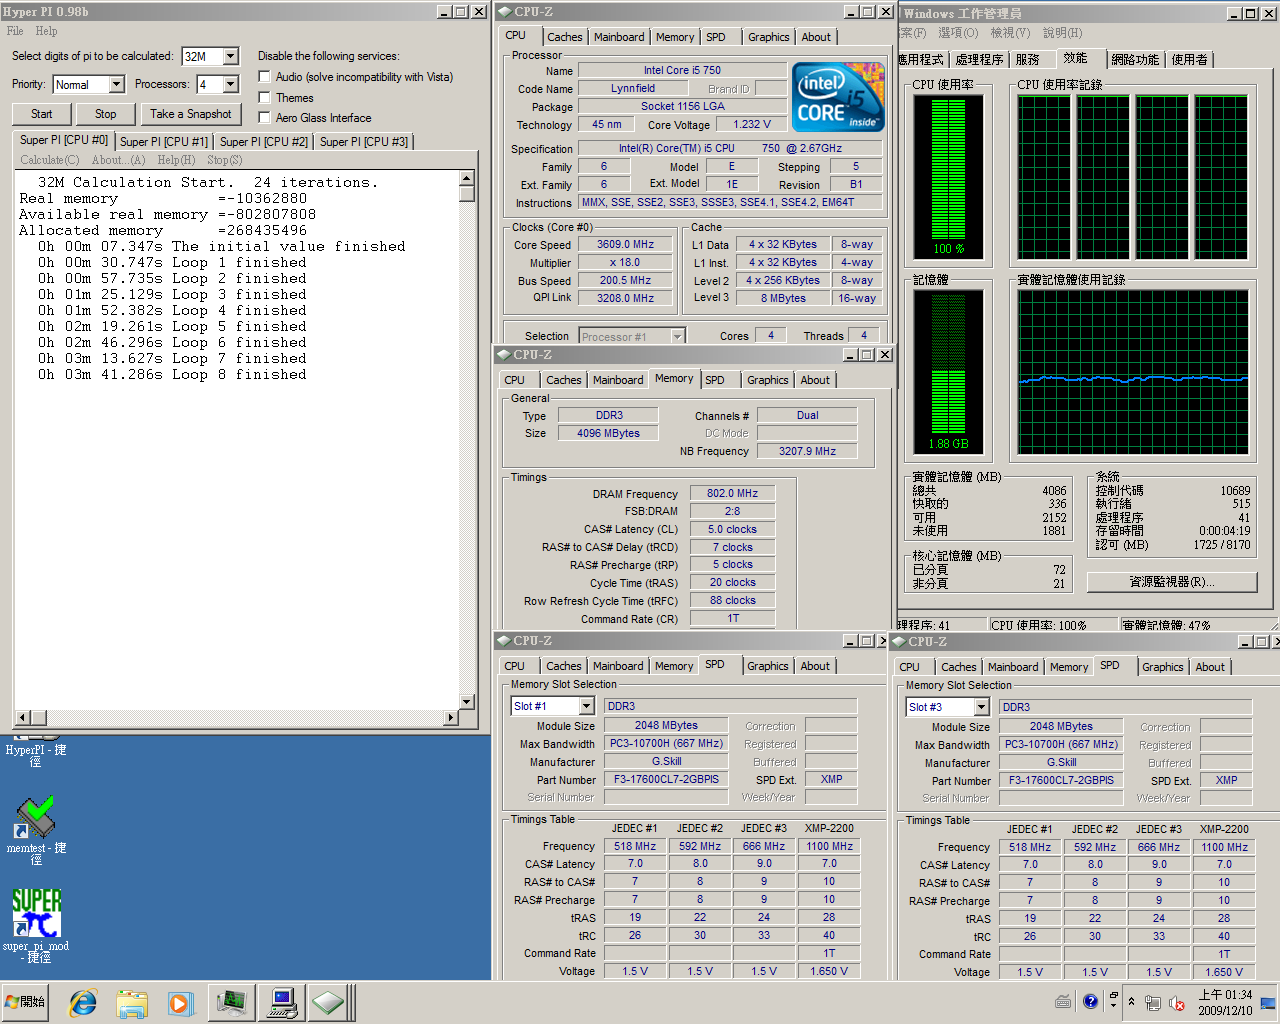Launch Internet Explorer from the taskbar
This screenshot has width=1280, height=1024.
coord(83,1002)
